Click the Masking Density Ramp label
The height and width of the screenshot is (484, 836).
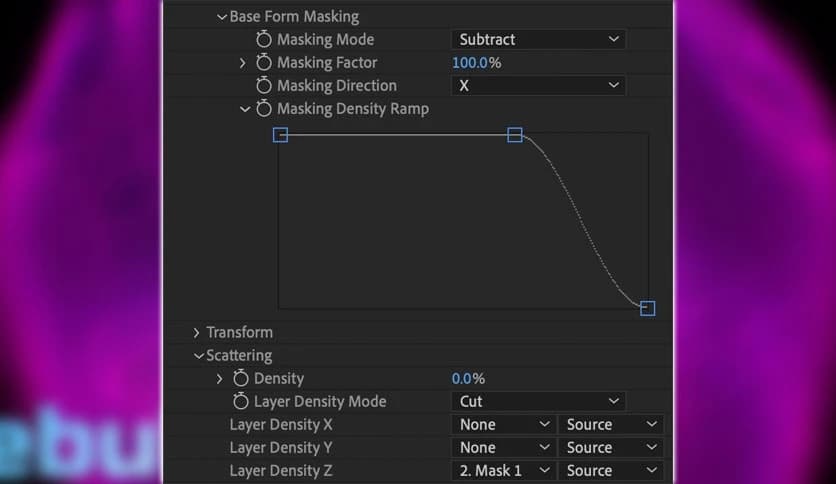[353, 109]
